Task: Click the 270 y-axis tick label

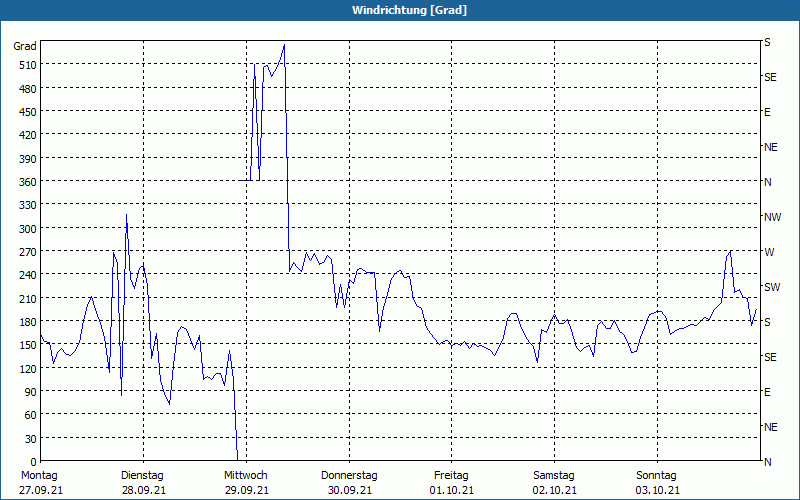Action: [26, 252]
